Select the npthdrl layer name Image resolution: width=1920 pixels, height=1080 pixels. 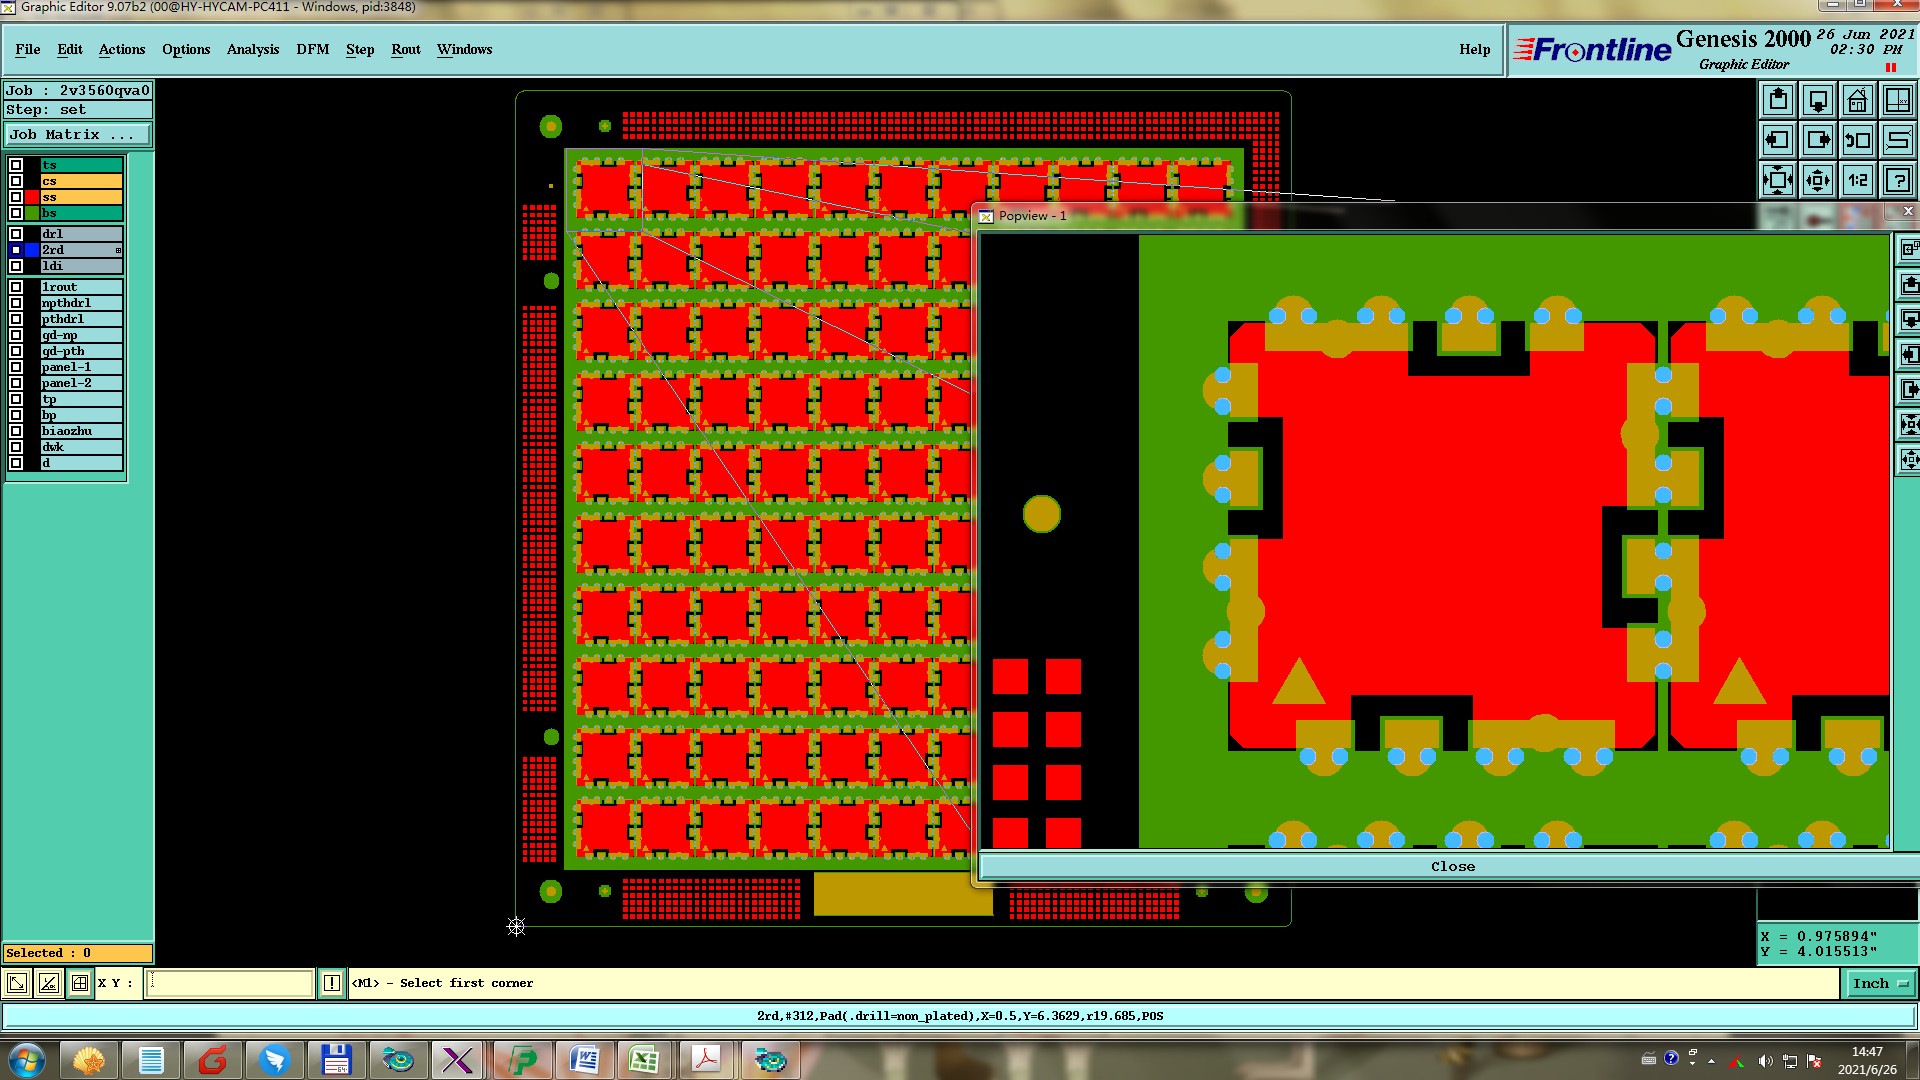(81, 303)
